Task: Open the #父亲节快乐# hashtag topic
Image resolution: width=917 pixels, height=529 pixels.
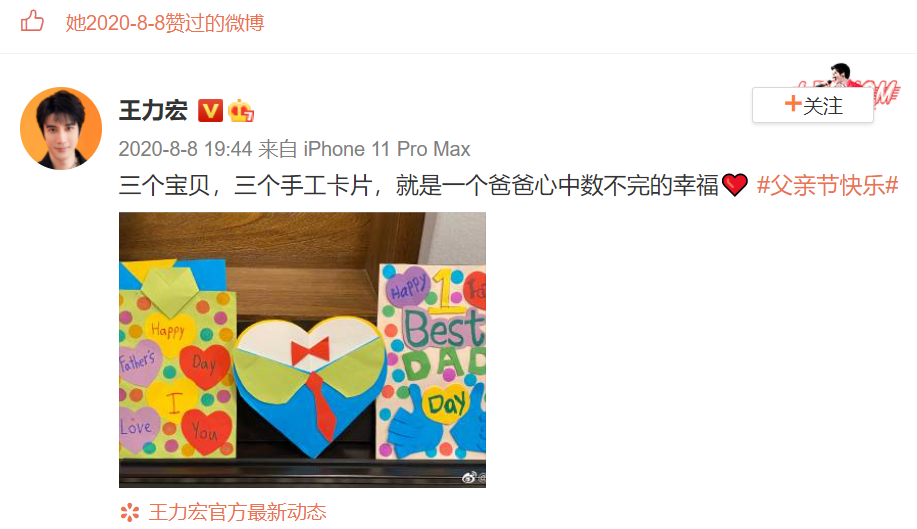Action: tap(827, 185)
